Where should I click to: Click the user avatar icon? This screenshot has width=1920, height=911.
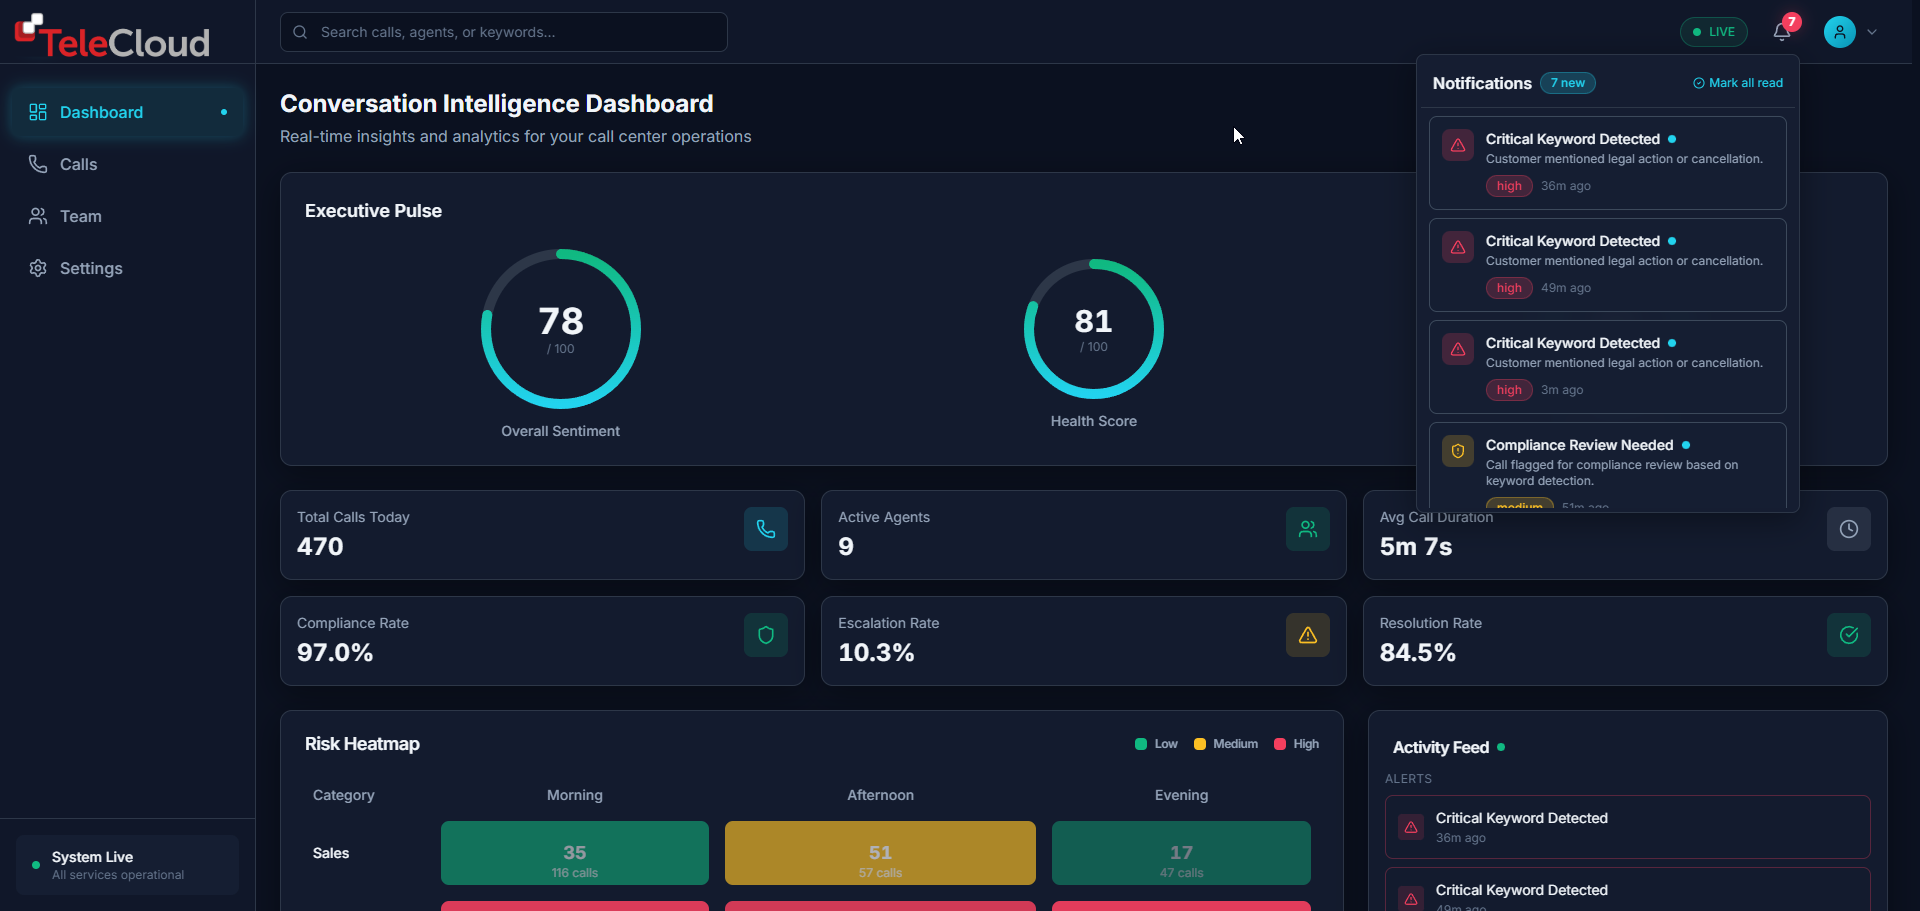(1839, 32)
